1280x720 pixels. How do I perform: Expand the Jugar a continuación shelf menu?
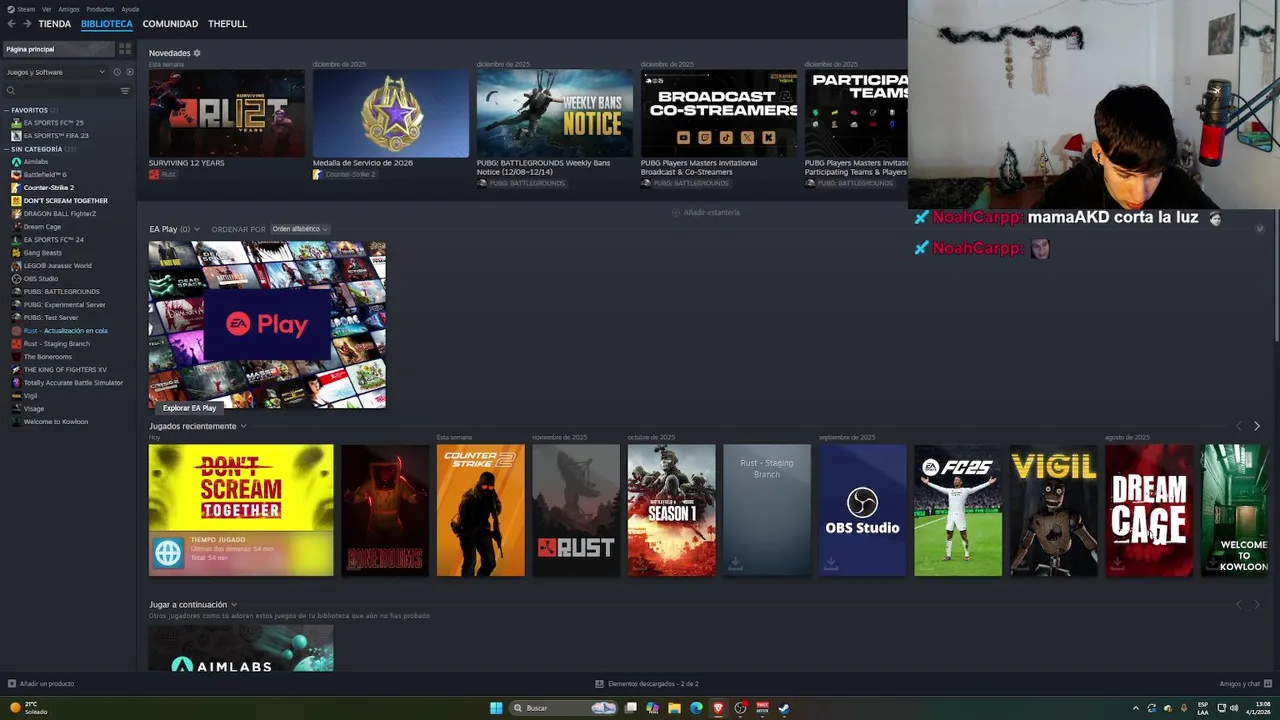coord(234,605)
